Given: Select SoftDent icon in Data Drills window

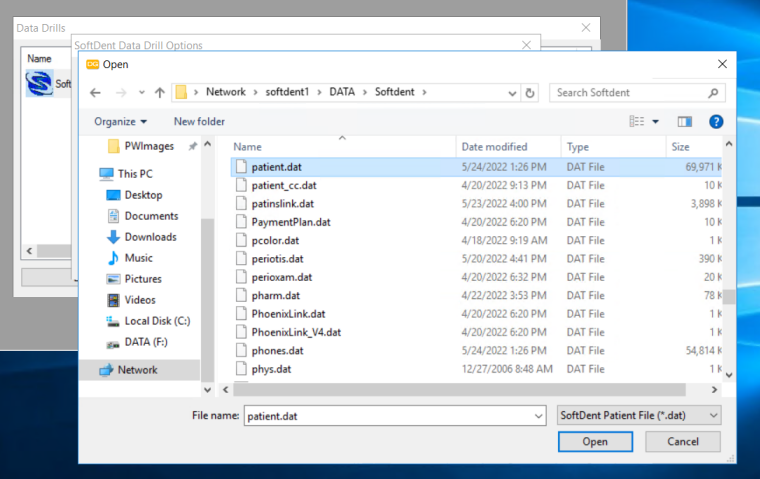Looking at the screenshot, I should pos(40,83).
